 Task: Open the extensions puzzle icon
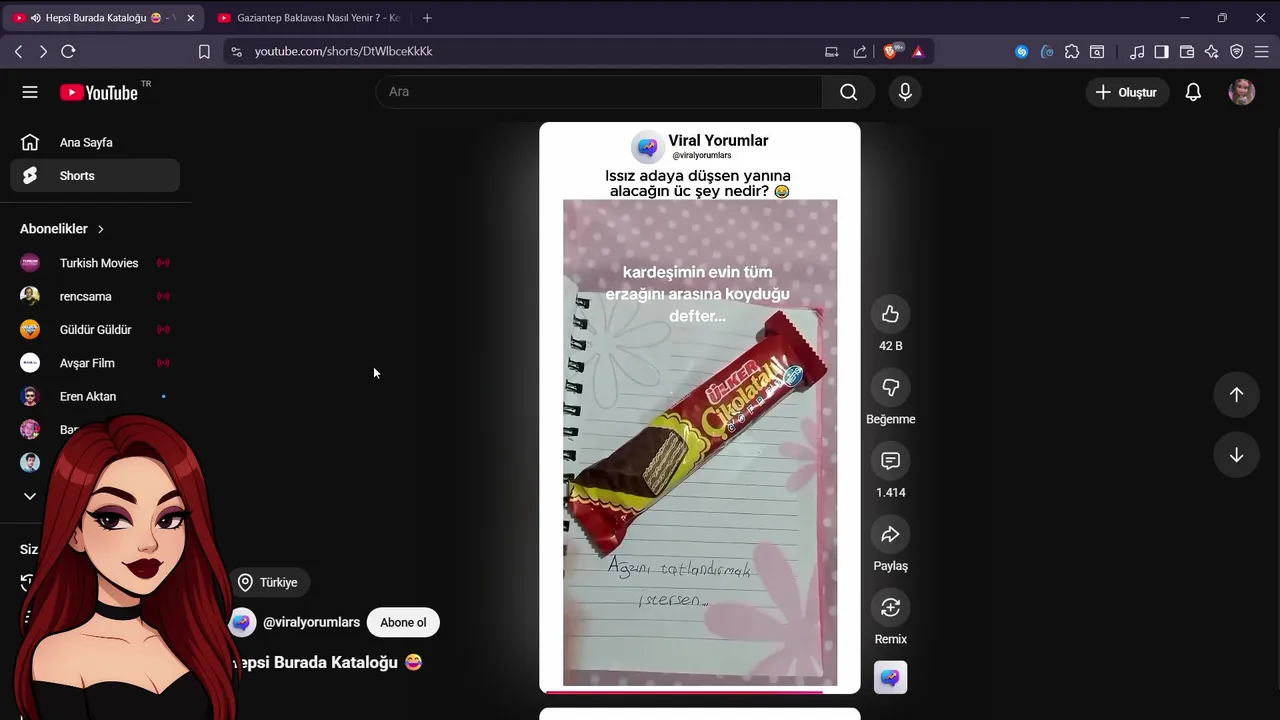(1072, 51)
